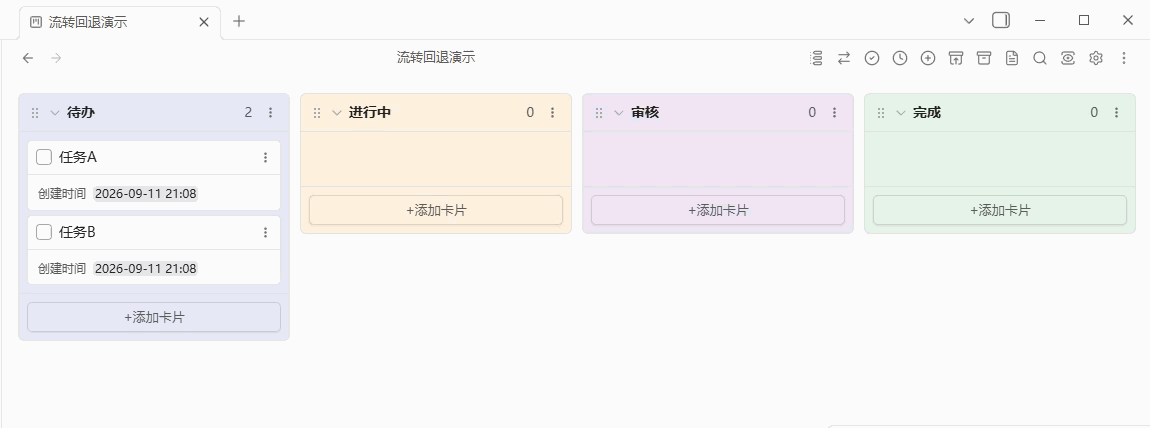
Task: Click the archive box icon
Action: pos(984,58)
